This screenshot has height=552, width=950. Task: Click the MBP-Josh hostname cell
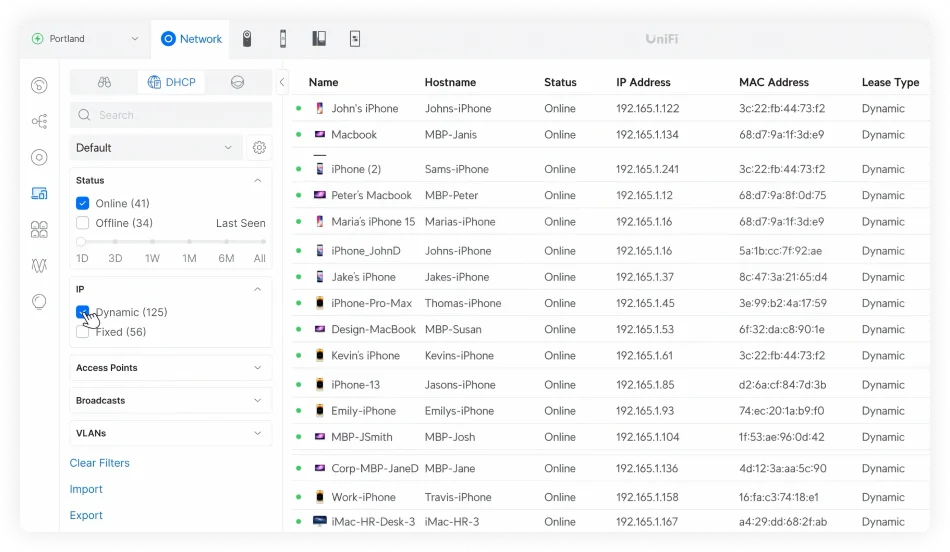(450, 437)
